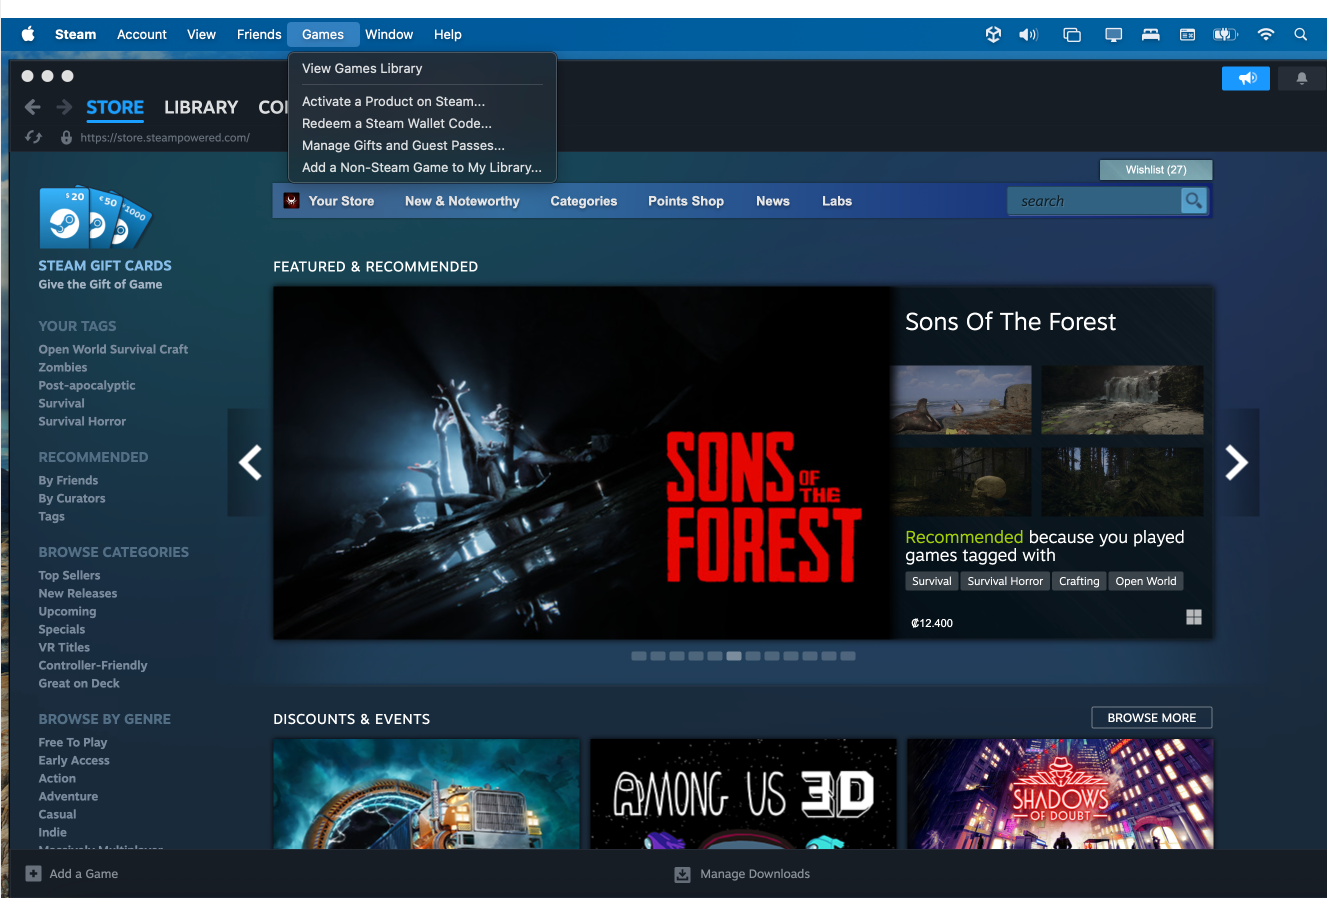Reload the store page with refresh icon
This screenshot has width=1327, height=898.
tap(34, 137)
